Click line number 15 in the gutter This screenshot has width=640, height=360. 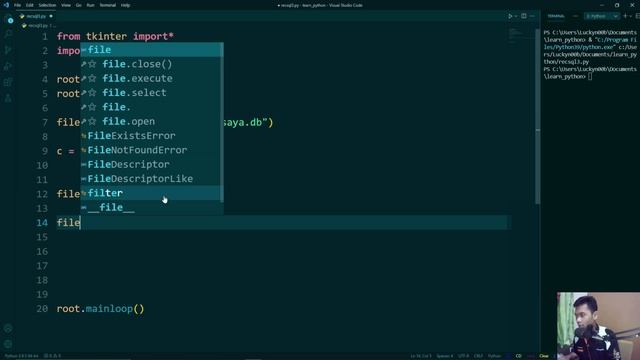point(42,237)
